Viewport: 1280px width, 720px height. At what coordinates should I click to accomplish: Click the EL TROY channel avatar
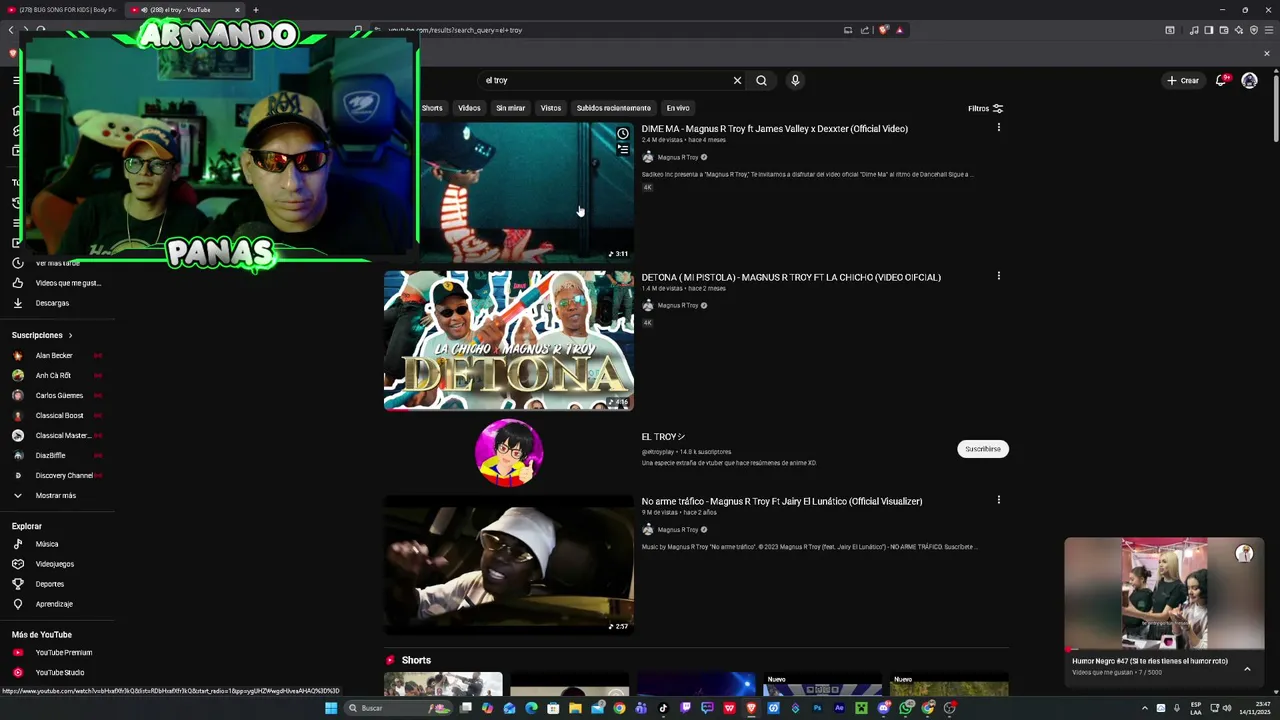pos(509,453)
